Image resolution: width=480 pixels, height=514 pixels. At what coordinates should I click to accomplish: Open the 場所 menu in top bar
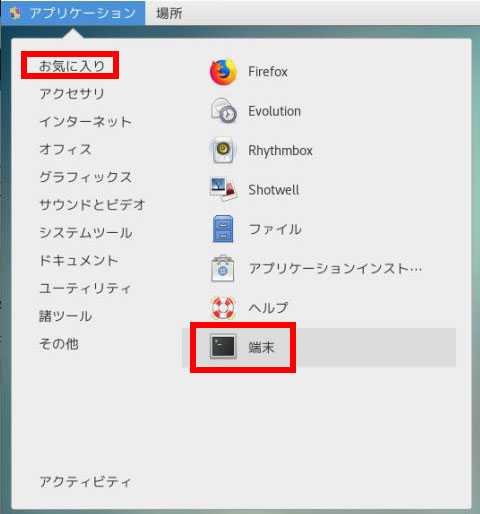[x=169, y=13]
